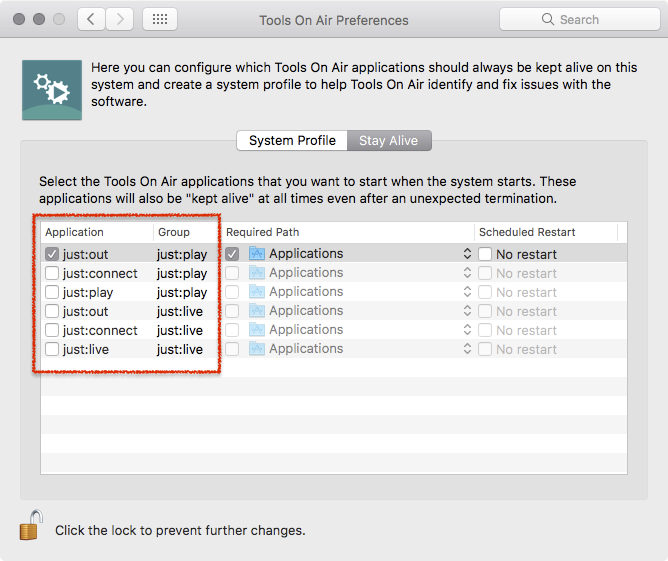Viewport: 668px width, 561px height.
Task: Open path stepper for just:connect just:live row
Action: click(467, 330)
